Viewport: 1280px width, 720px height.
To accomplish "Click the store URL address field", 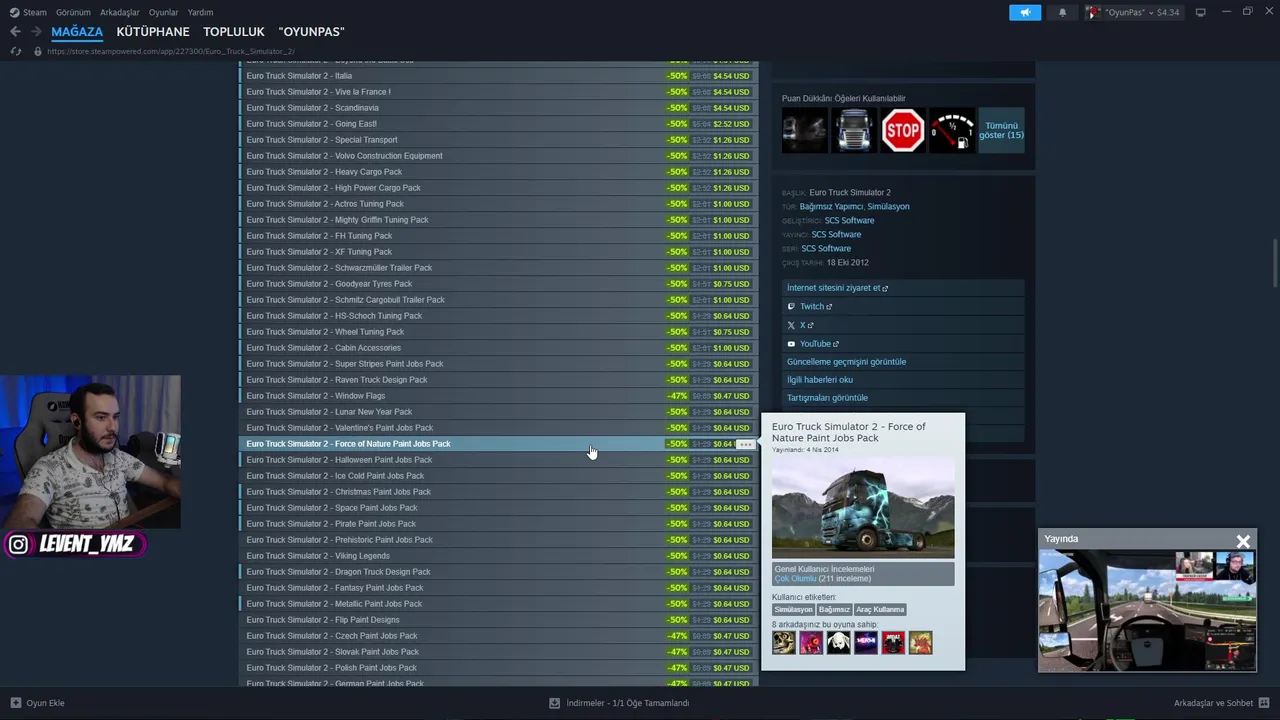I will click(x=170, y=51).
